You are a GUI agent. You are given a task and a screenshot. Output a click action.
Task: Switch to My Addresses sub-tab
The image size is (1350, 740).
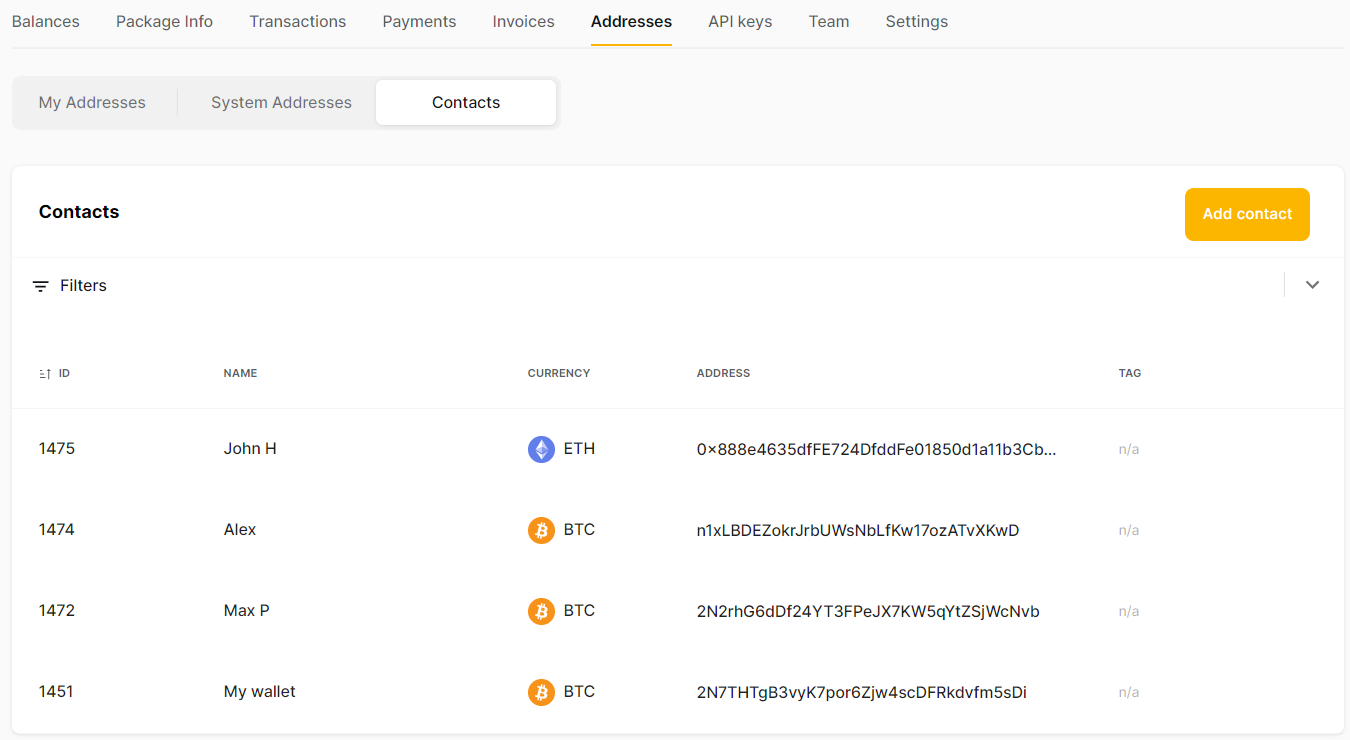[x=92, y=102]
